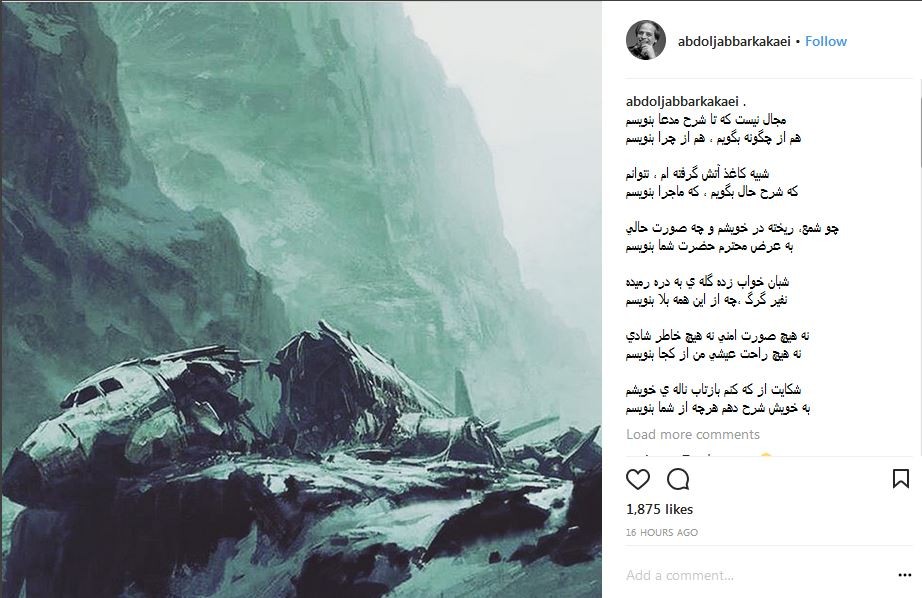Open the 16 hours ago timestamp link
This screenshot has height=598, width=922.
662,532
